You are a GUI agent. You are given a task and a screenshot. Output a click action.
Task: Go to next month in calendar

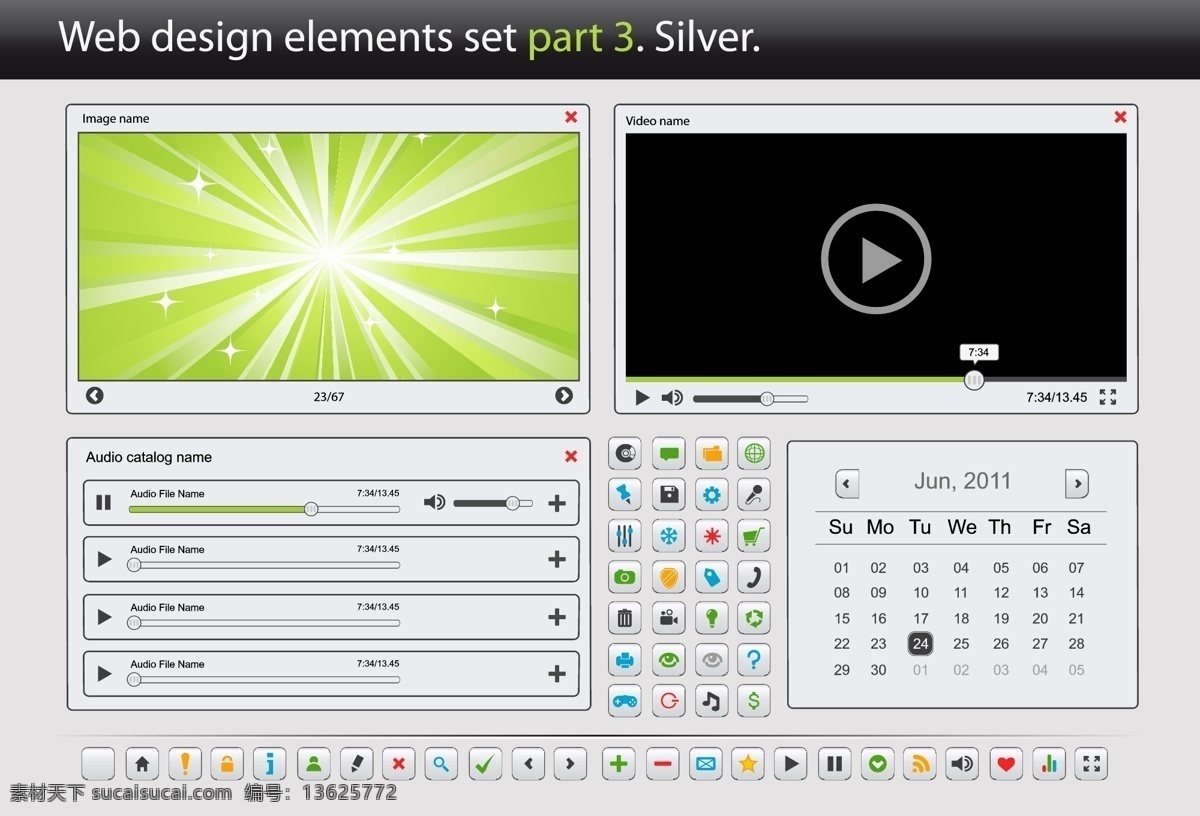pos(1077,484)
